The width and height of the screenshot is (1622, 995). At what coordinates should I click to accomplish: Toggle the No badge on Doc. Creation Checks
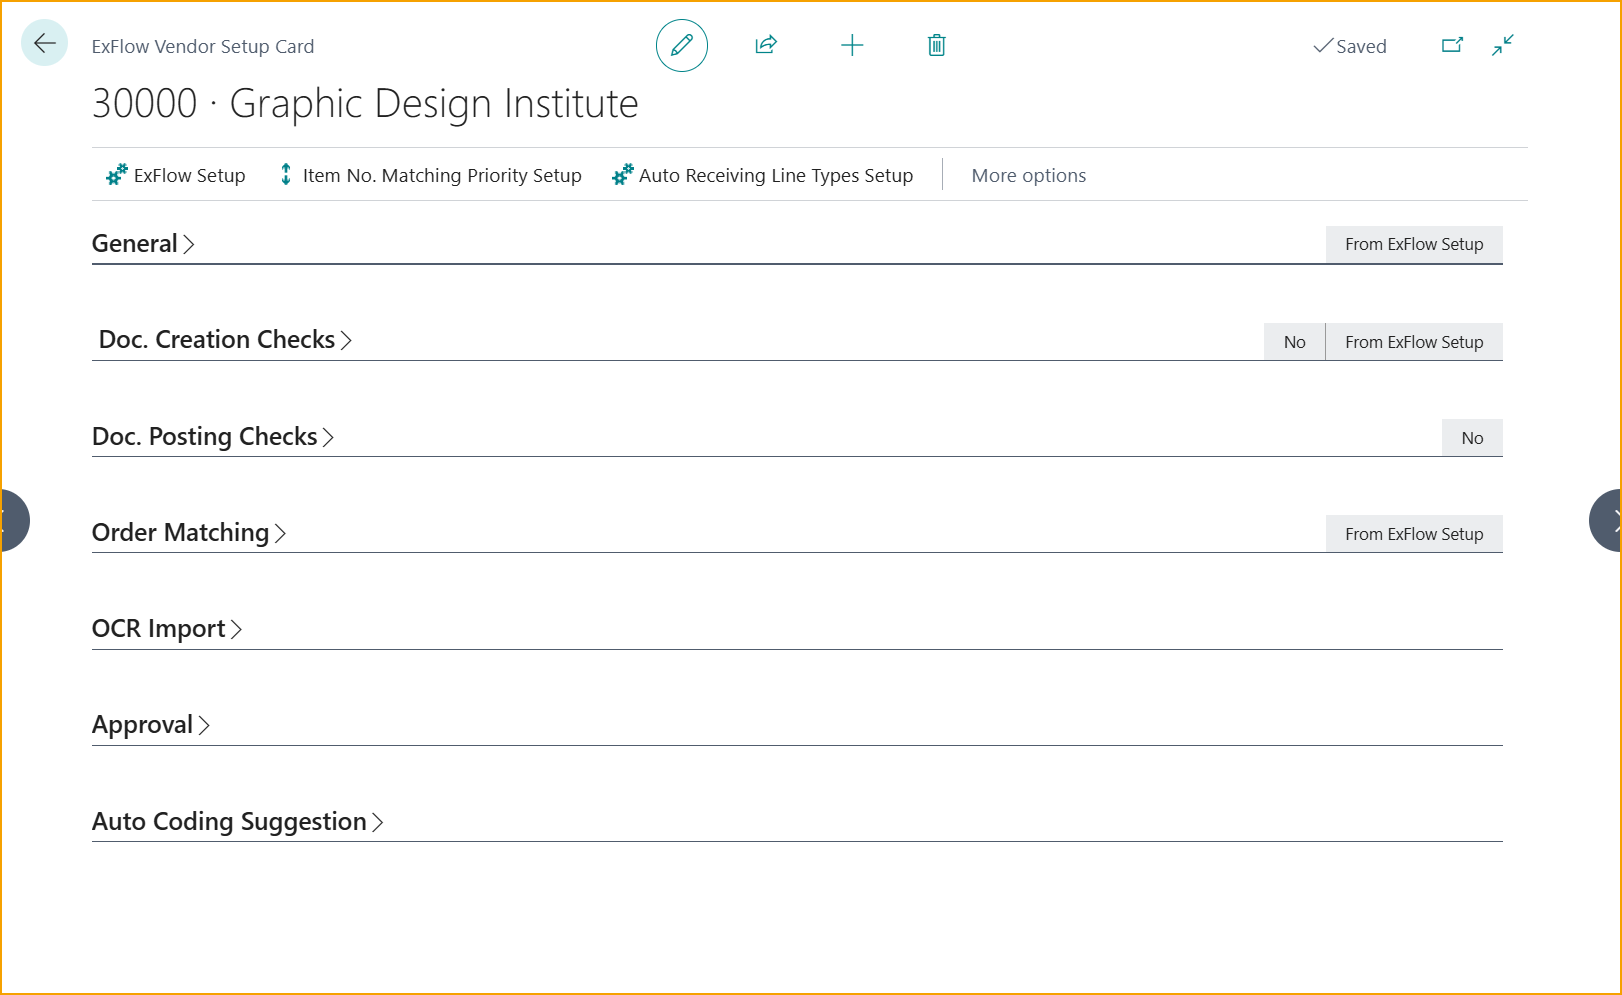click(1293, 341)
